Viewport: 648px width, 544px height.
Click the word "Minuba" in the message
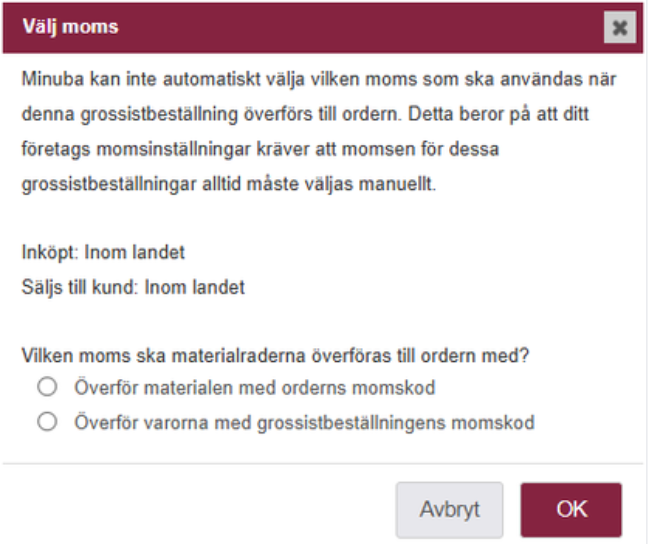coord(49,80)
